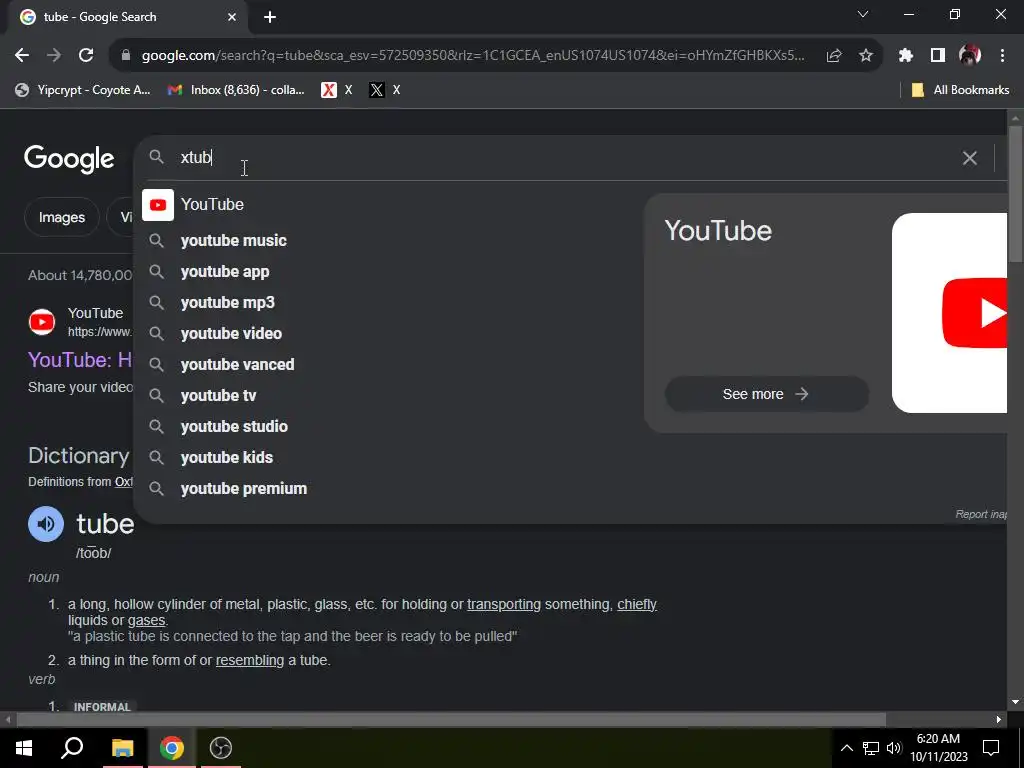
Task: Reload the current page
Action: [86, 56]
